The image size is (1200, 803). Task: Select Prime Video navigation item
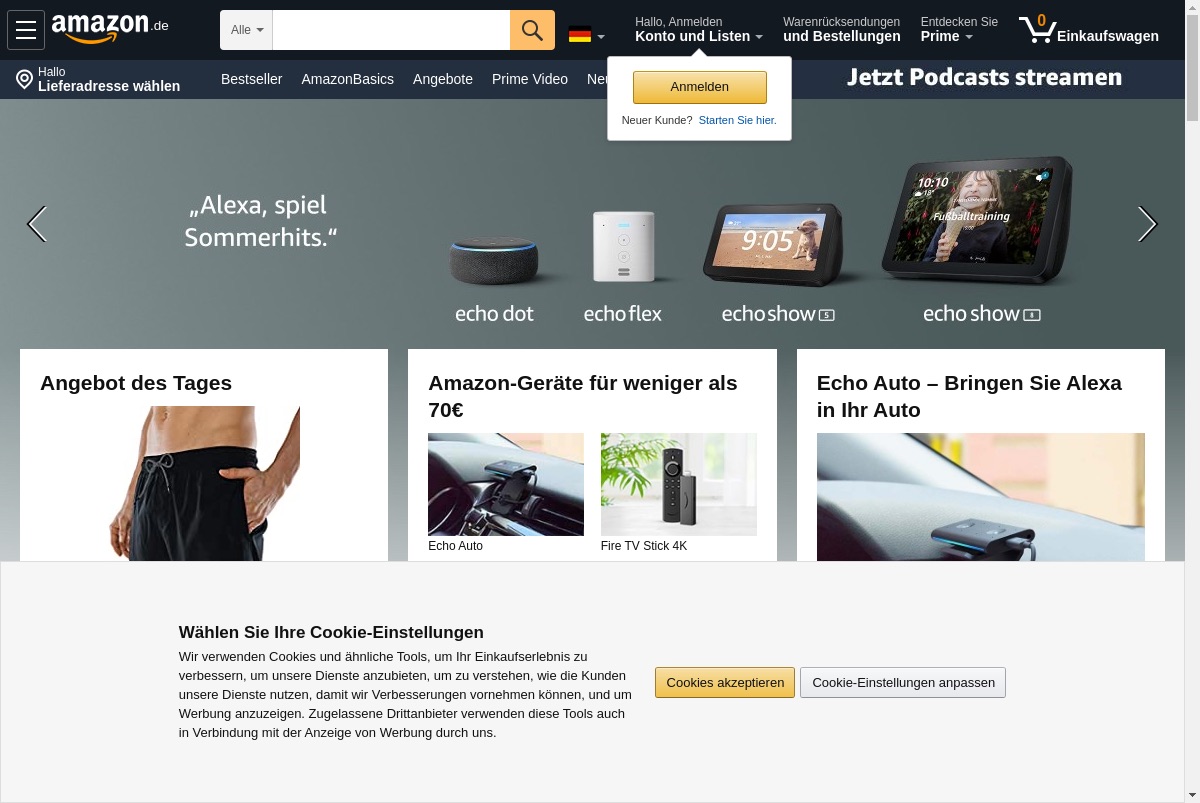[530, 79]
